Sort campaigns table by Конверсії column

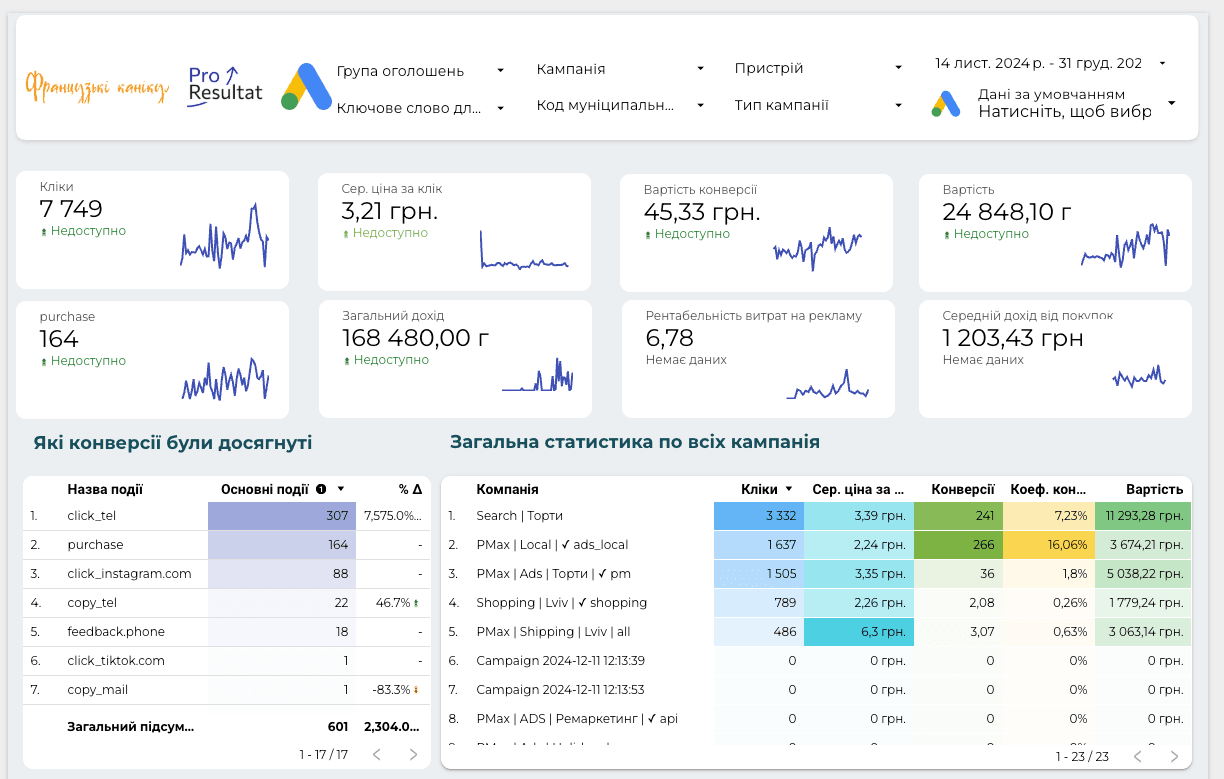point(963,490)
